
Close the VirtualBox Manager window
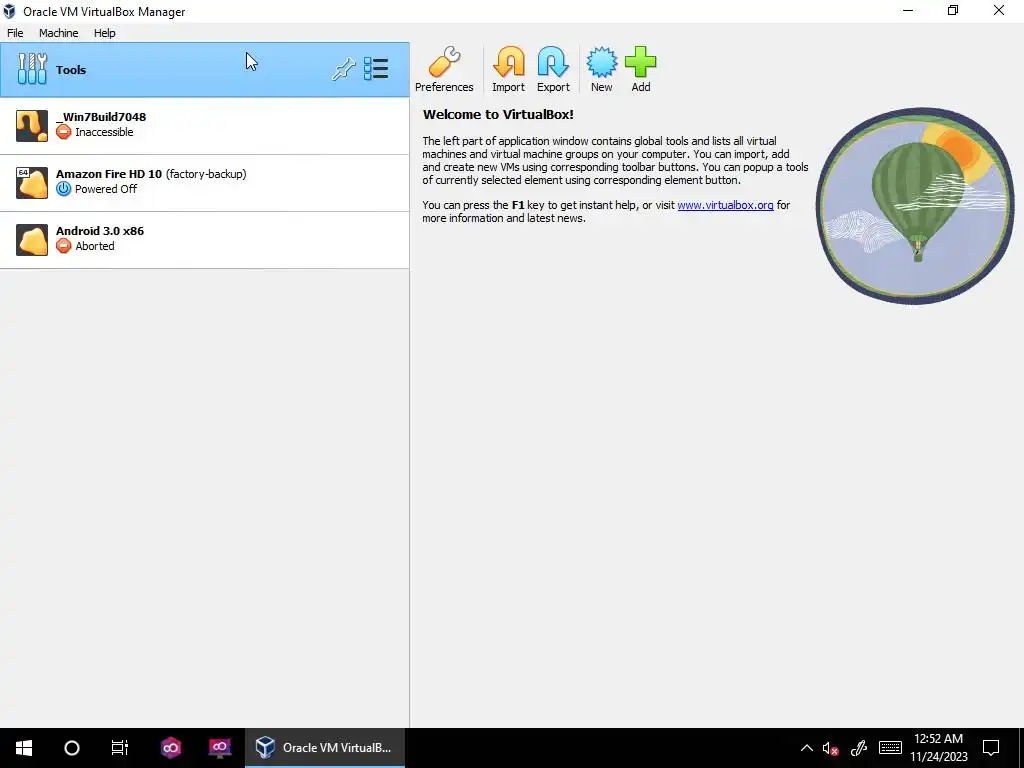click(999, 10)
